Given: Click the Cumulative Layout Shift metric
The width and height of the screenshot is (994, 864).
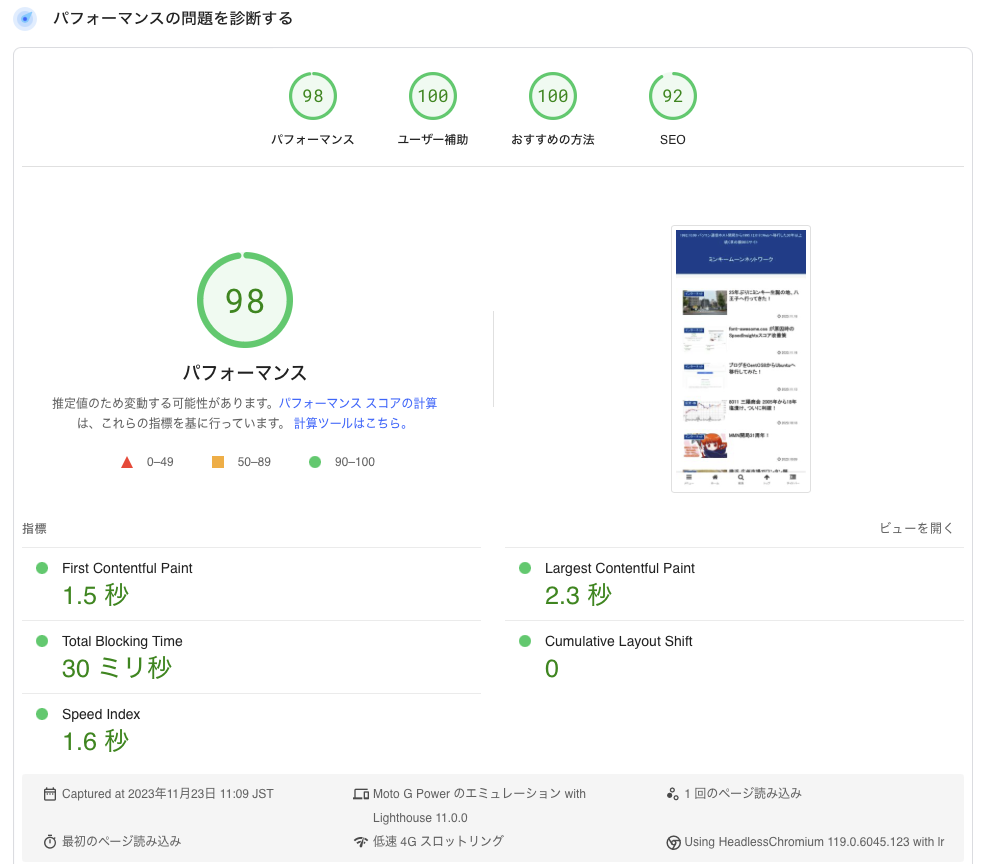Looking at the screenshot, I should coord(618,641).
